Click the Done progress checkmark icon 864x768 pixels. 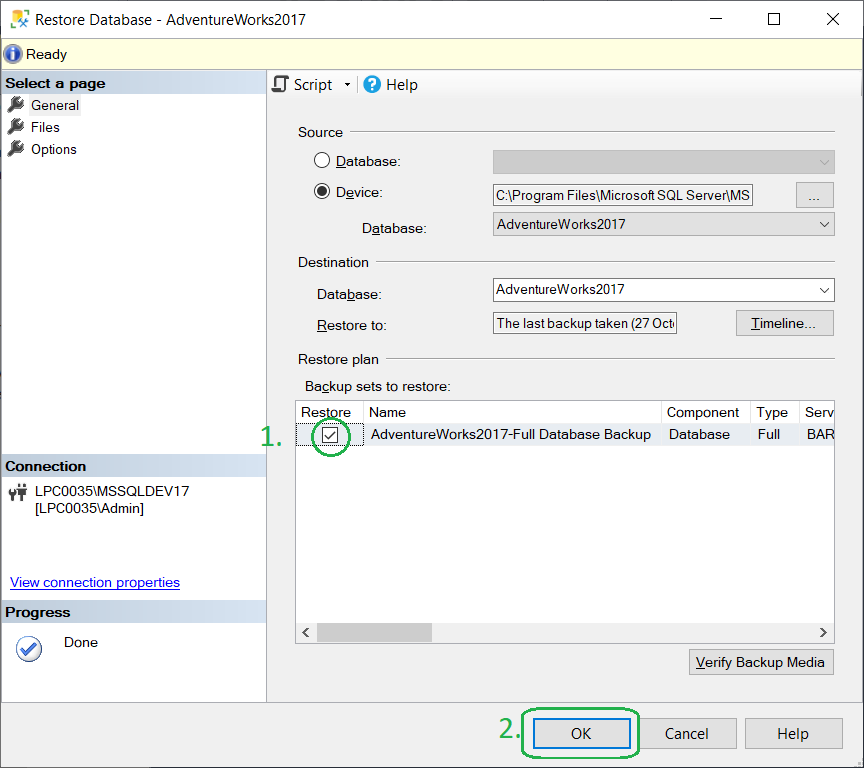click(29, 649)
